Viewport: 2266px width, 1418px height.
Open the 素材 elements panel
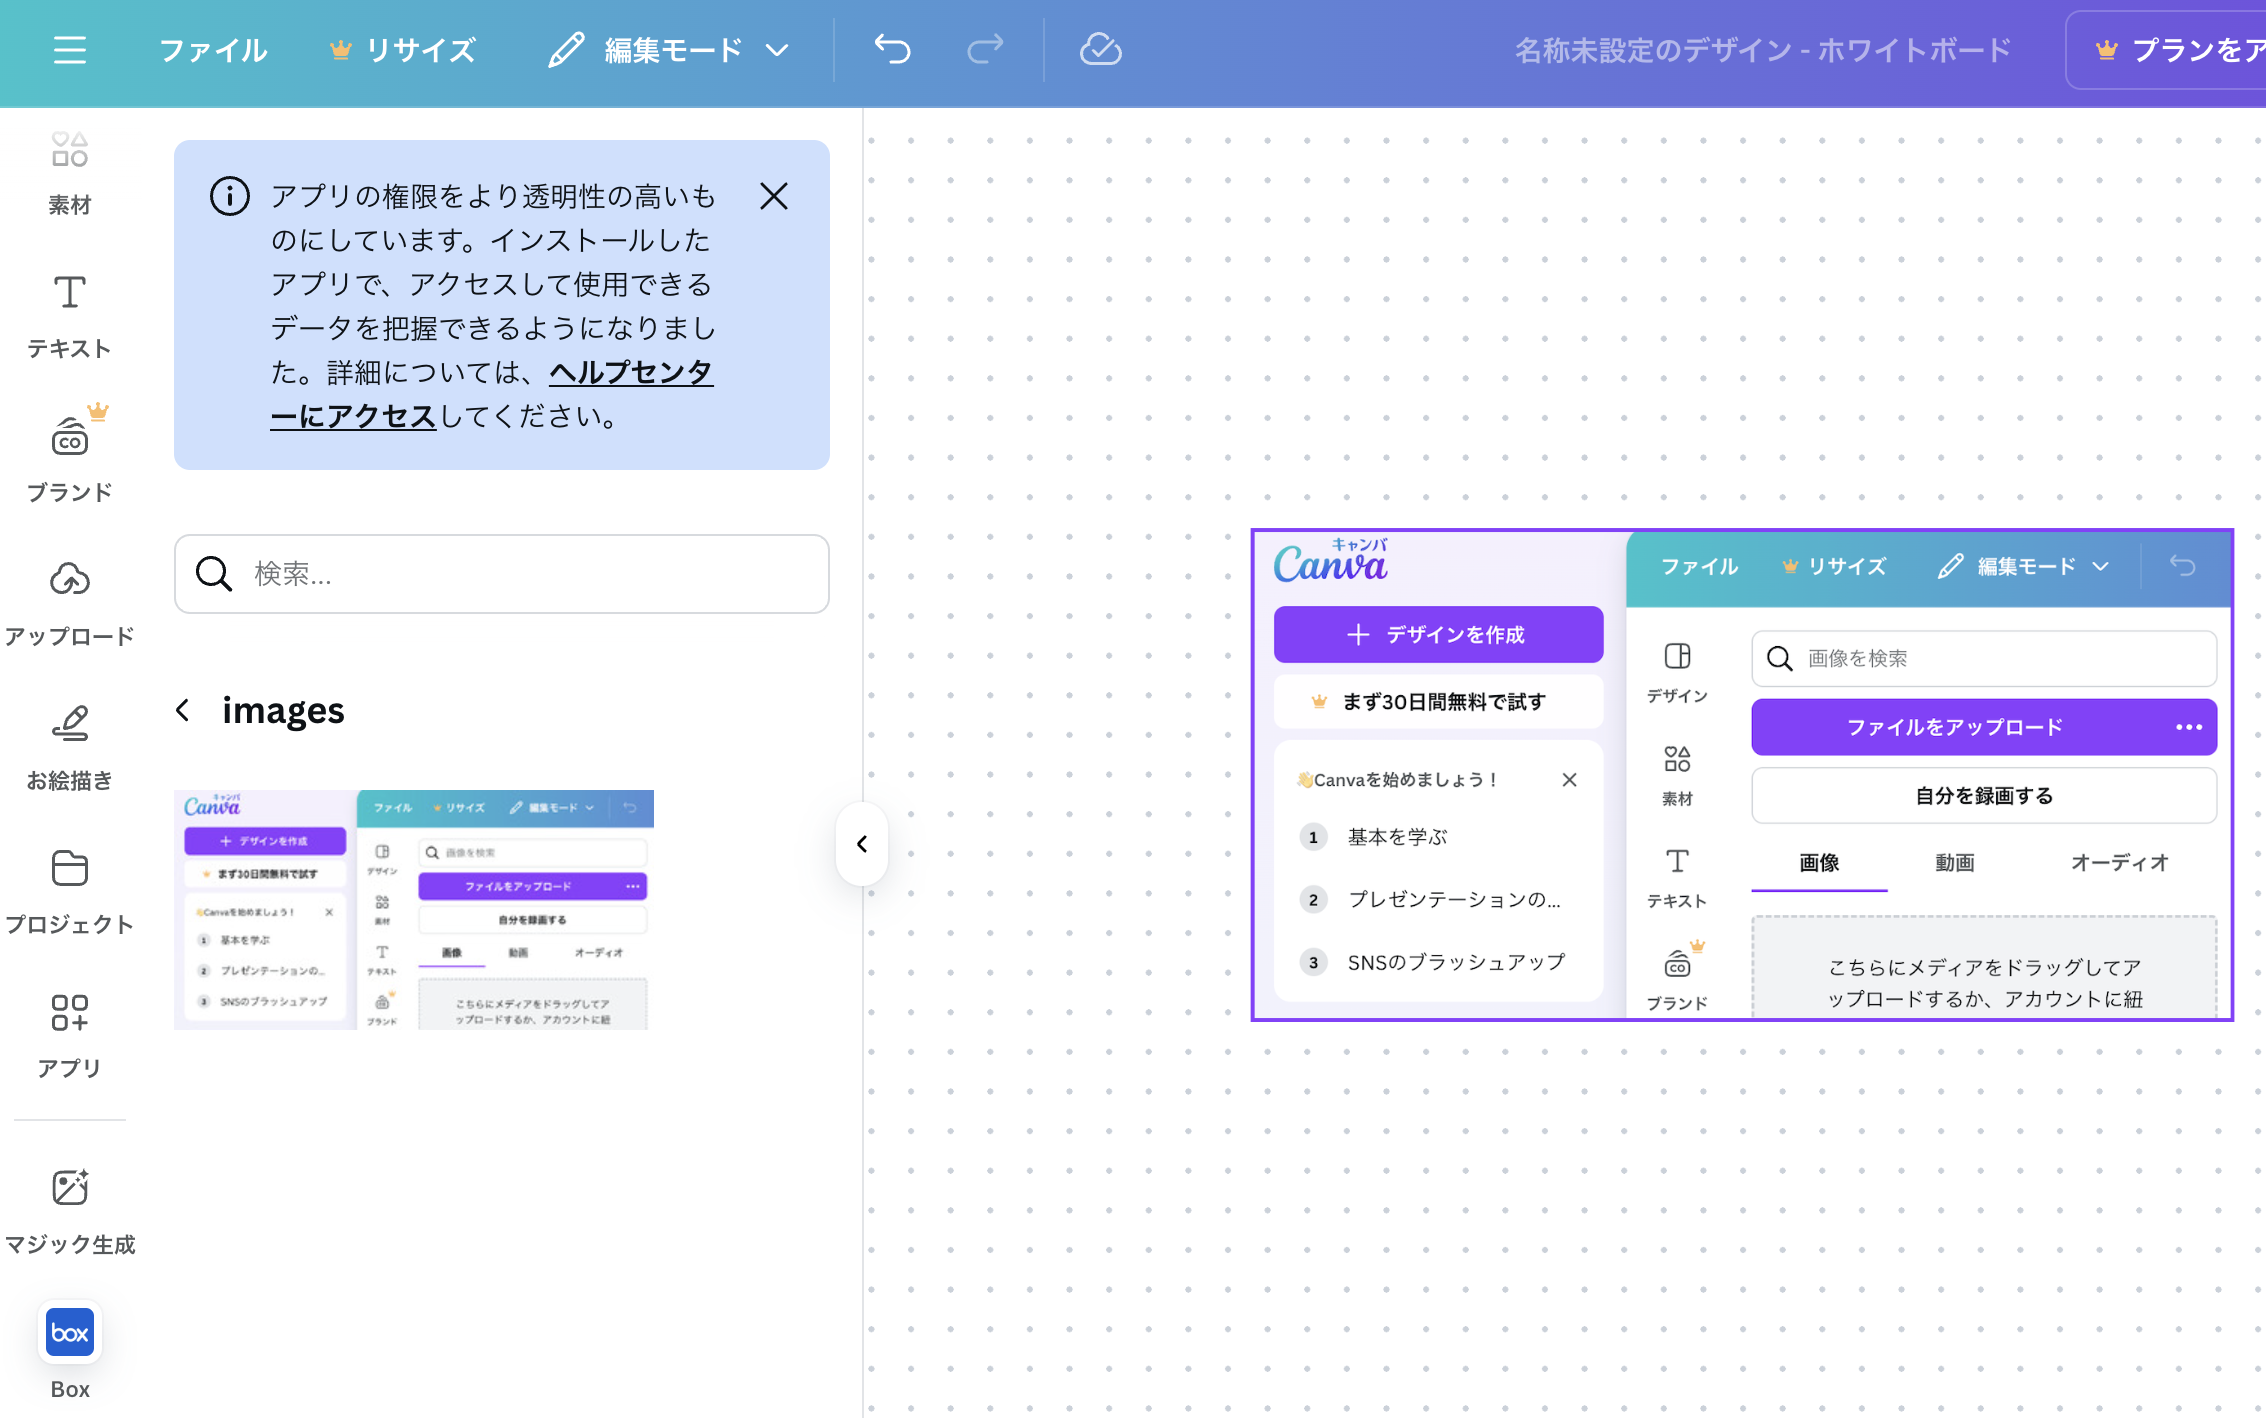[x=69, y=174]
